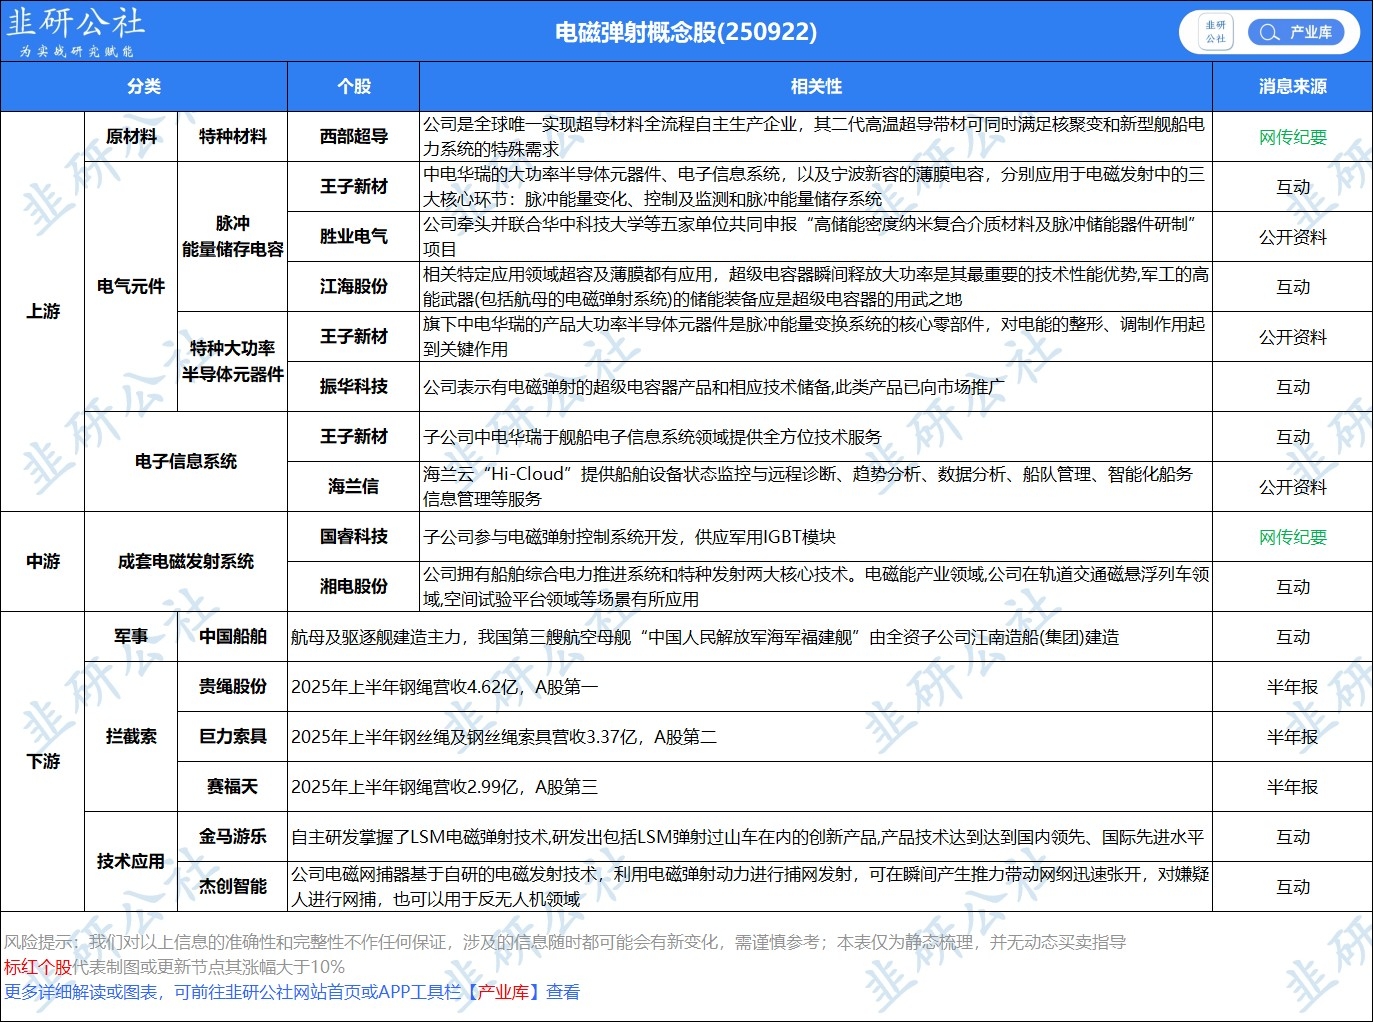This screenshot has width=1374, height=1022.
Task: Click the 韭研公社 logo in the top-left
Action: [x=76, y=31]
